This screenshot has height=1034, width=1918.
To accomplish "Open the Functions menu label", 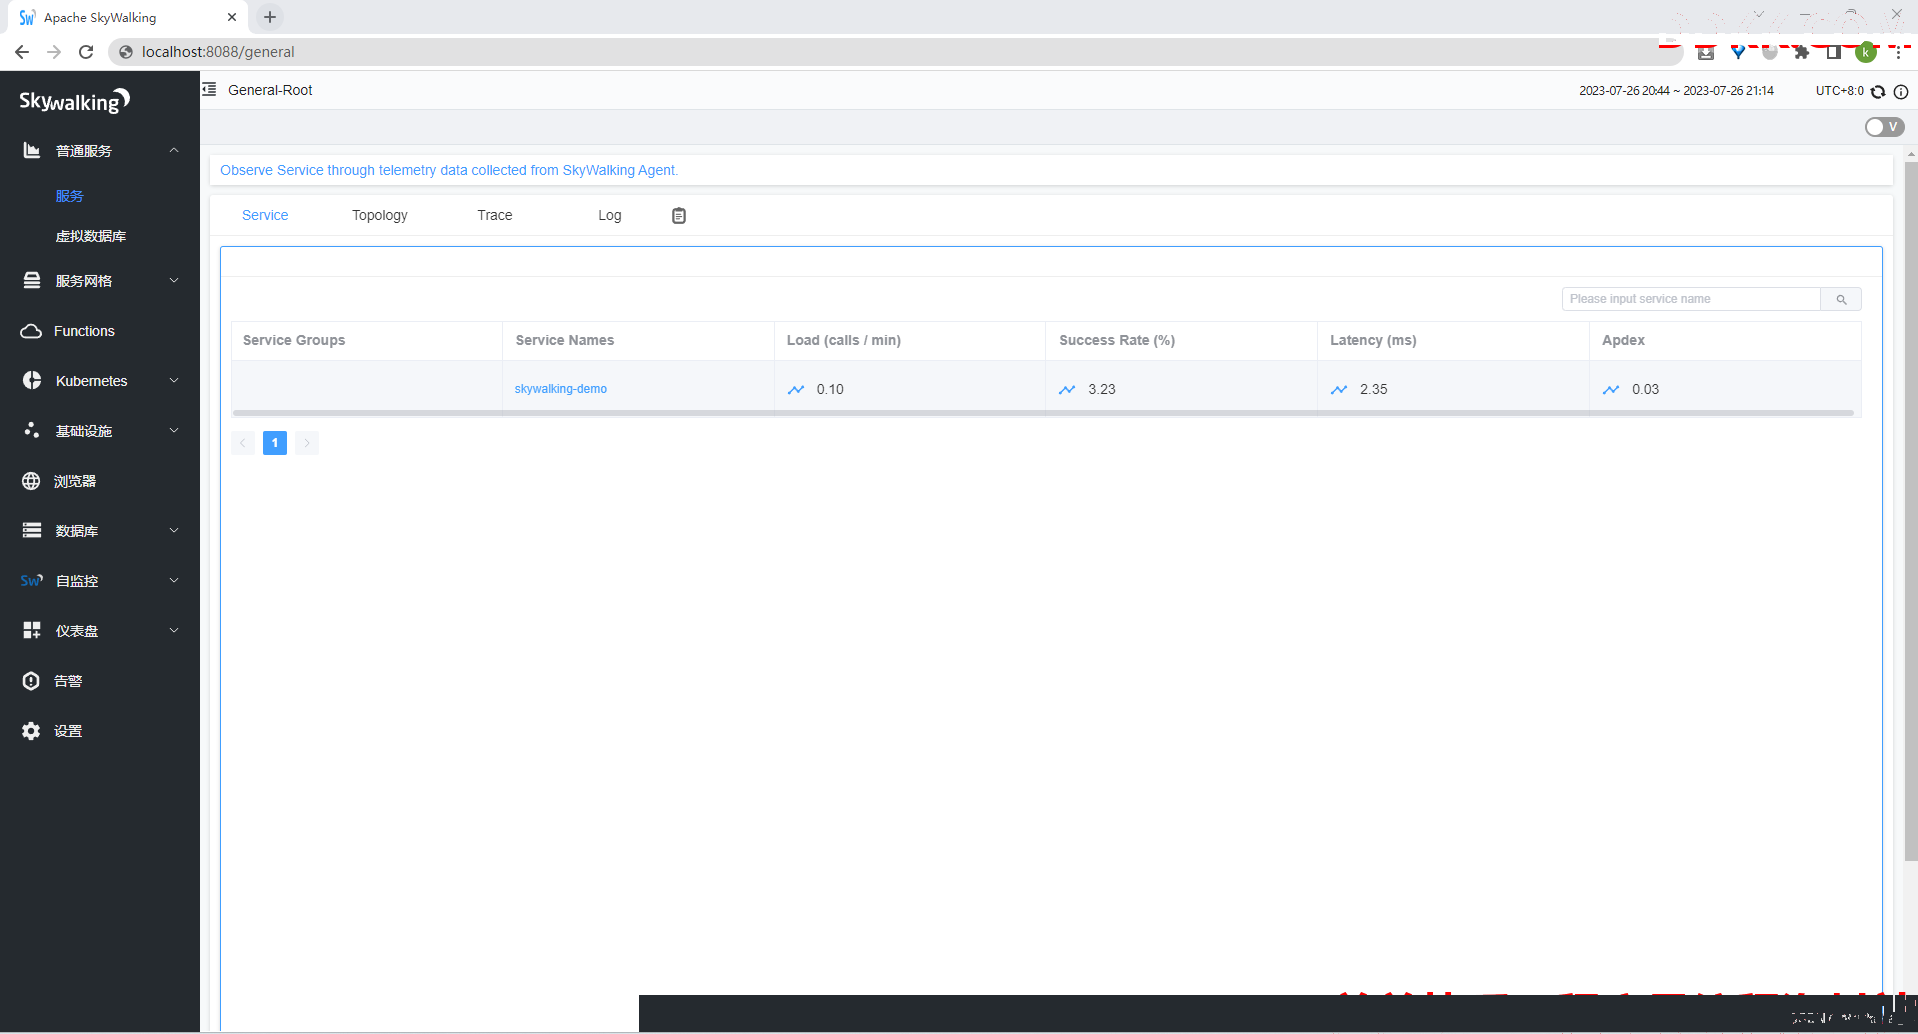I will (84, 331).
